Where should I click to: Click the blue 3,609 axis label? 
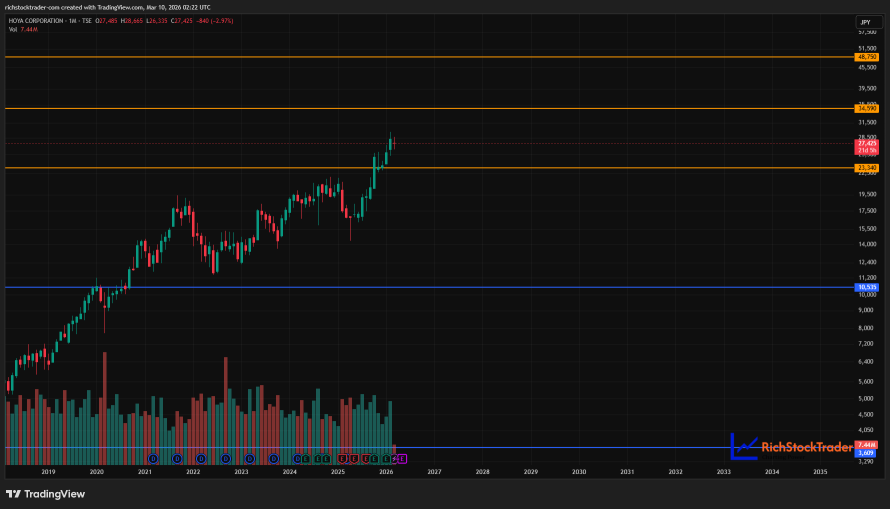[x=866, y=453]
